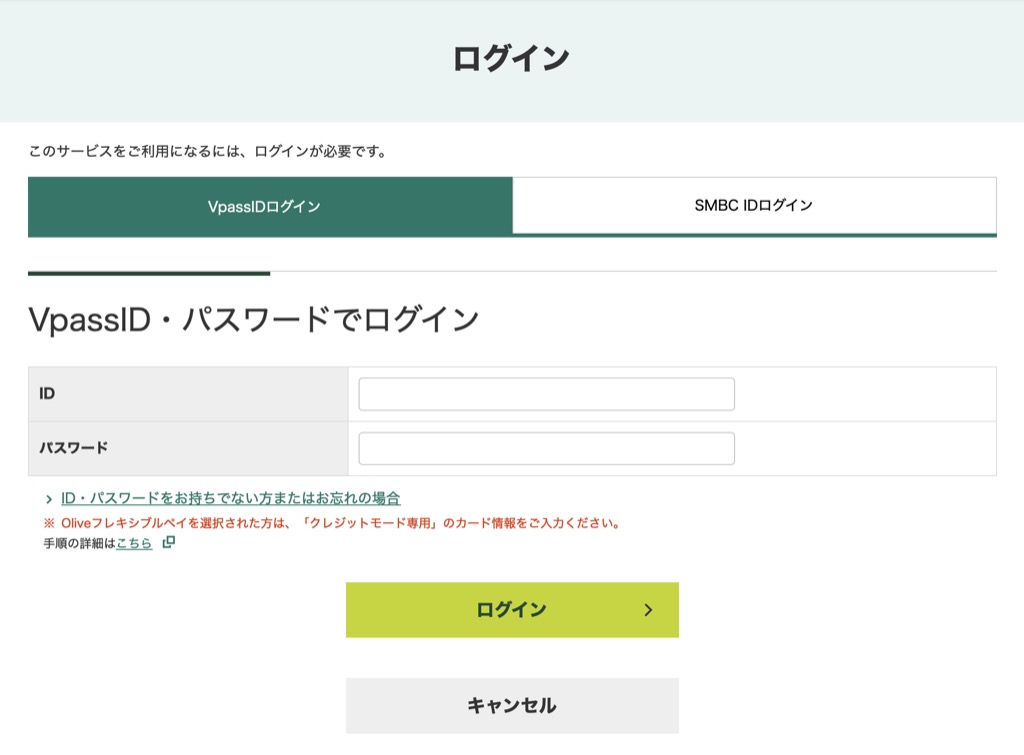Click the ログイン page heading
The image size is (1024, 755).
pos(511,57)
